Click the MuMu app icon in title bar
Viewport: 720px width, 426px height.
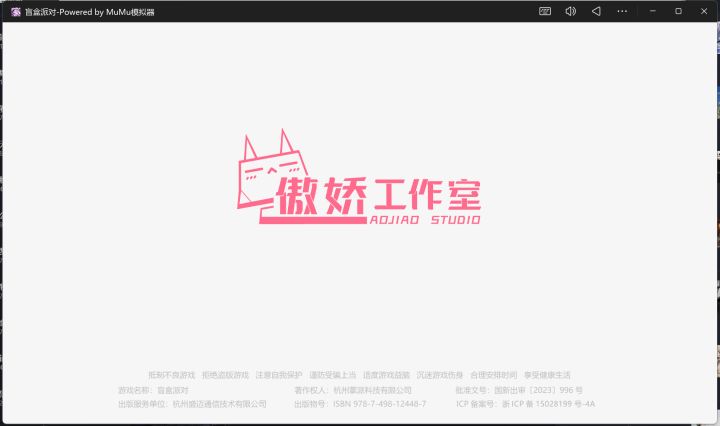[16, 12]
